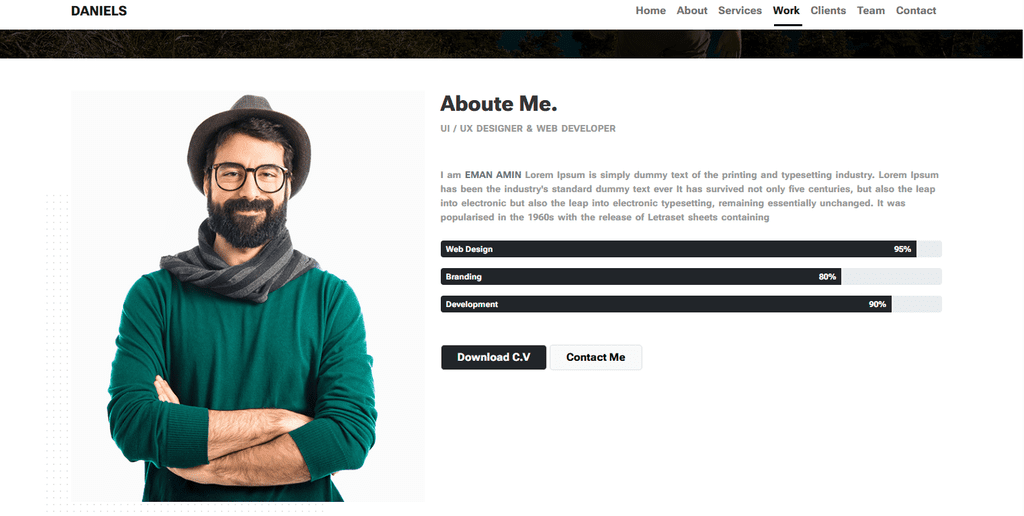The width and height of the screenshot is (1024, 516).
Task: Click the 90% label on Development
Action: point(877,304)
